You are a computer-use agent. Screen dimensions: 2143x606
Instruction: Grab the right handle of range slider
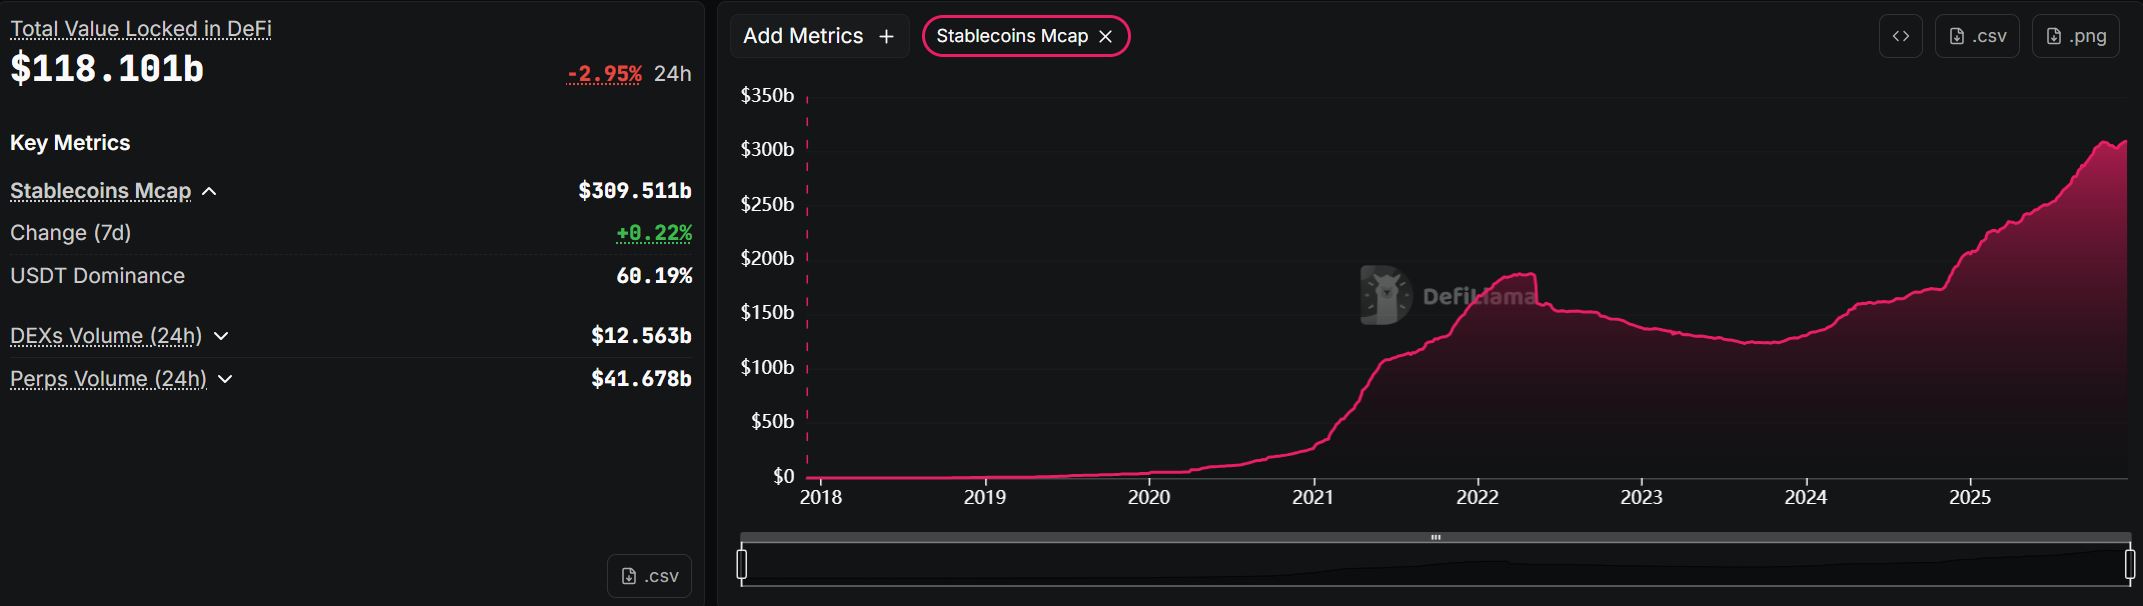coord(2129,564)
